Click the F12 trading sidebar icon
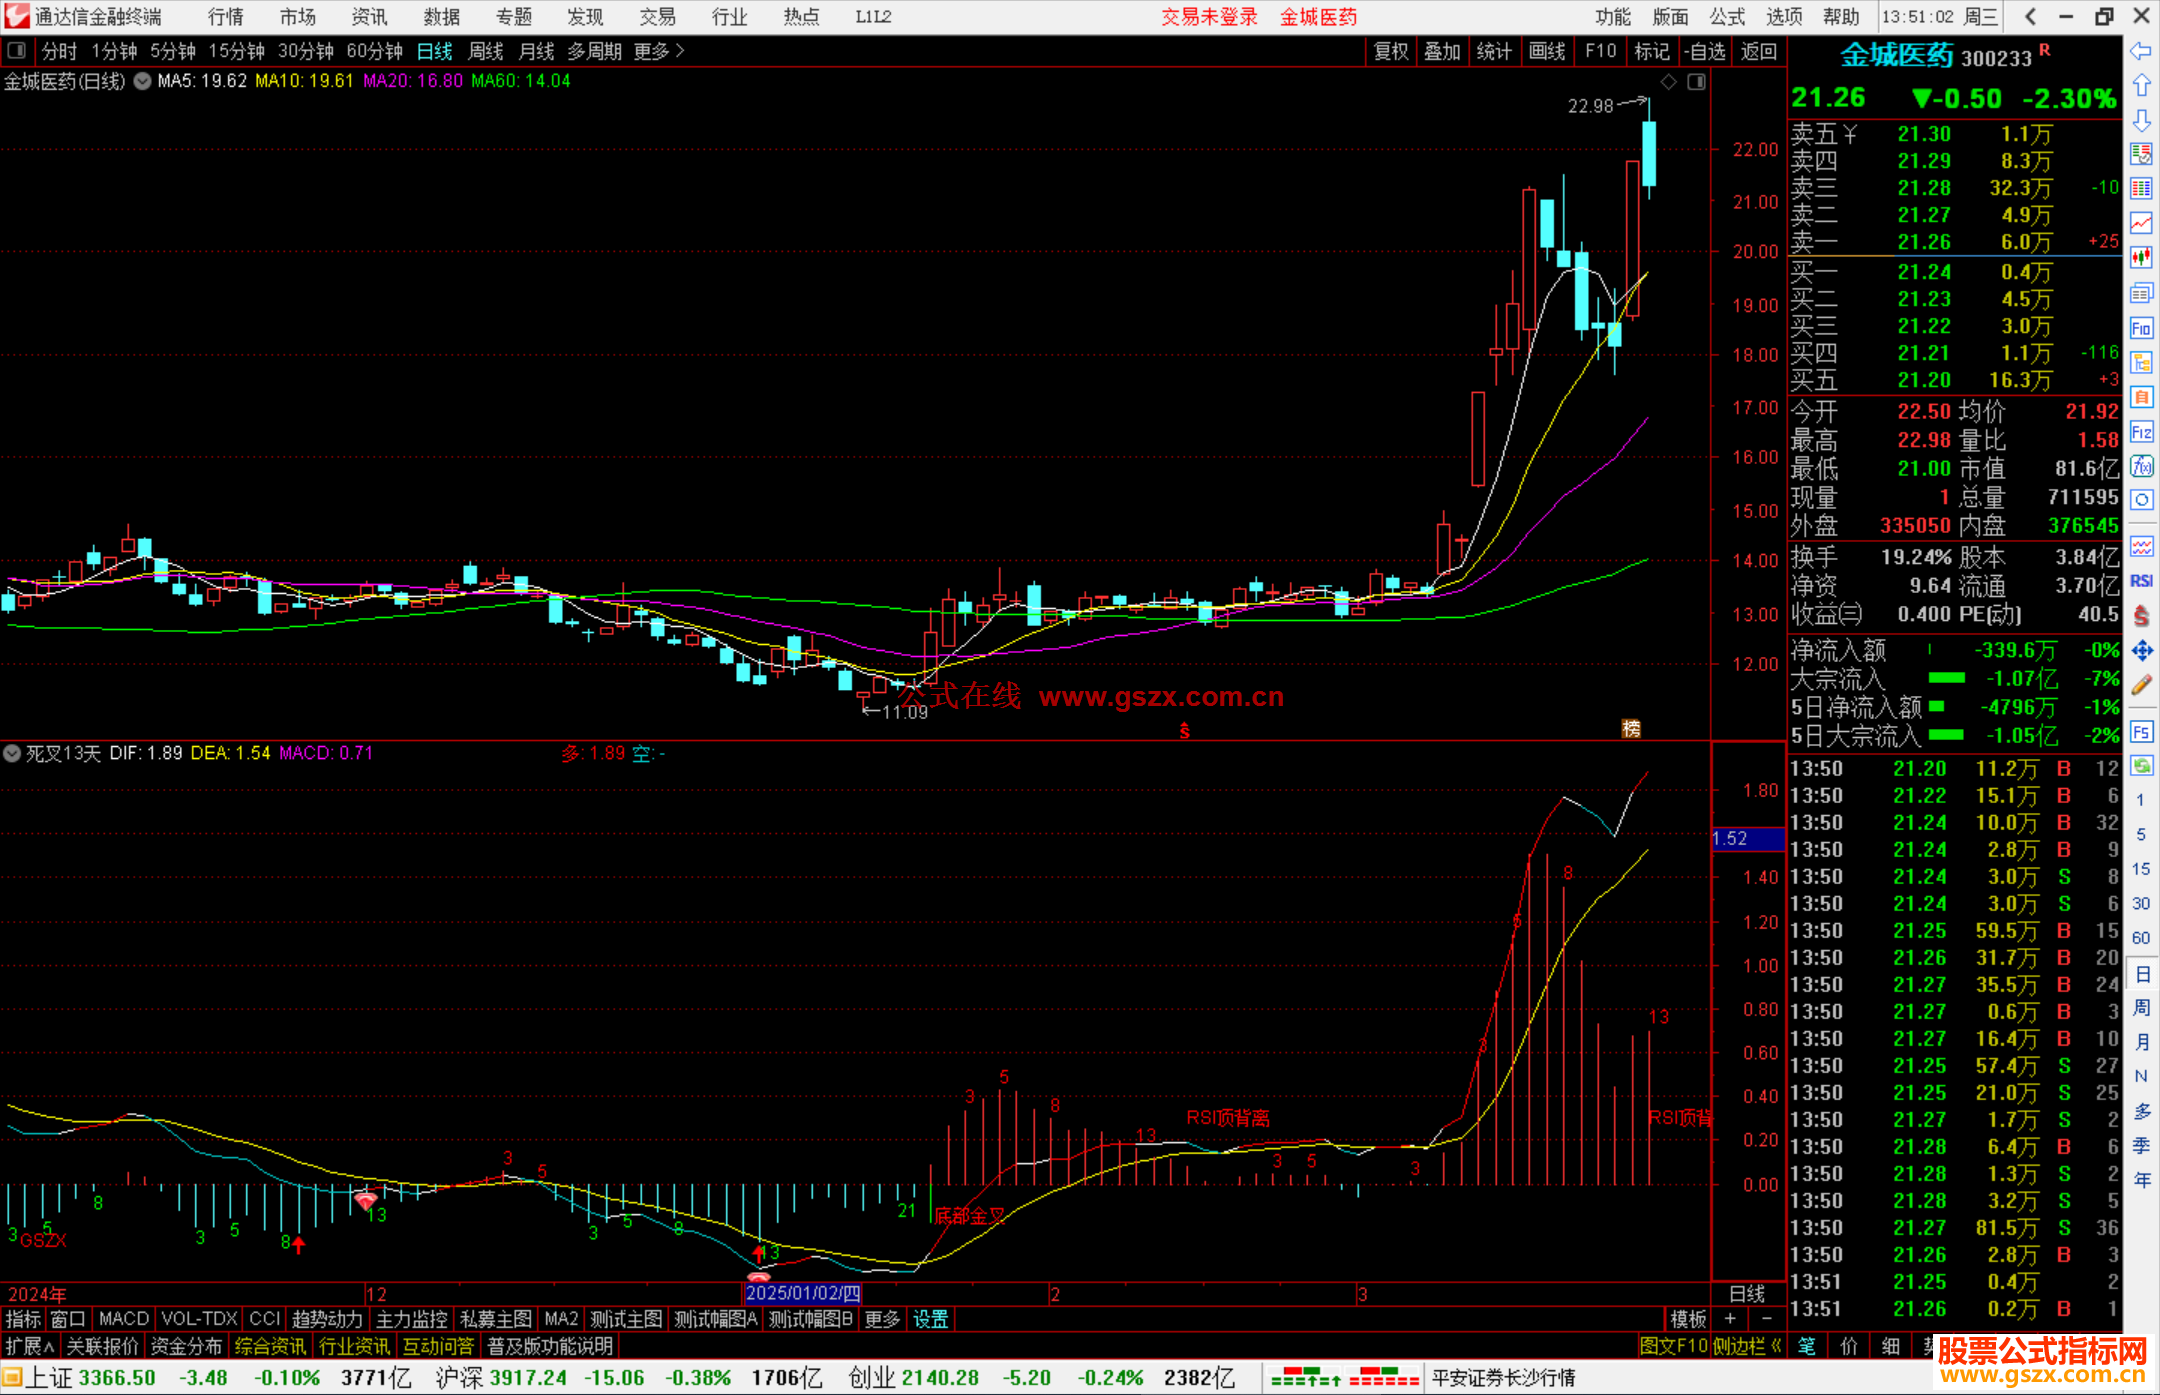Image resolution: width=2160 pixels, height=1395 pixels. pyautogui.click(x=2141, y=432)
